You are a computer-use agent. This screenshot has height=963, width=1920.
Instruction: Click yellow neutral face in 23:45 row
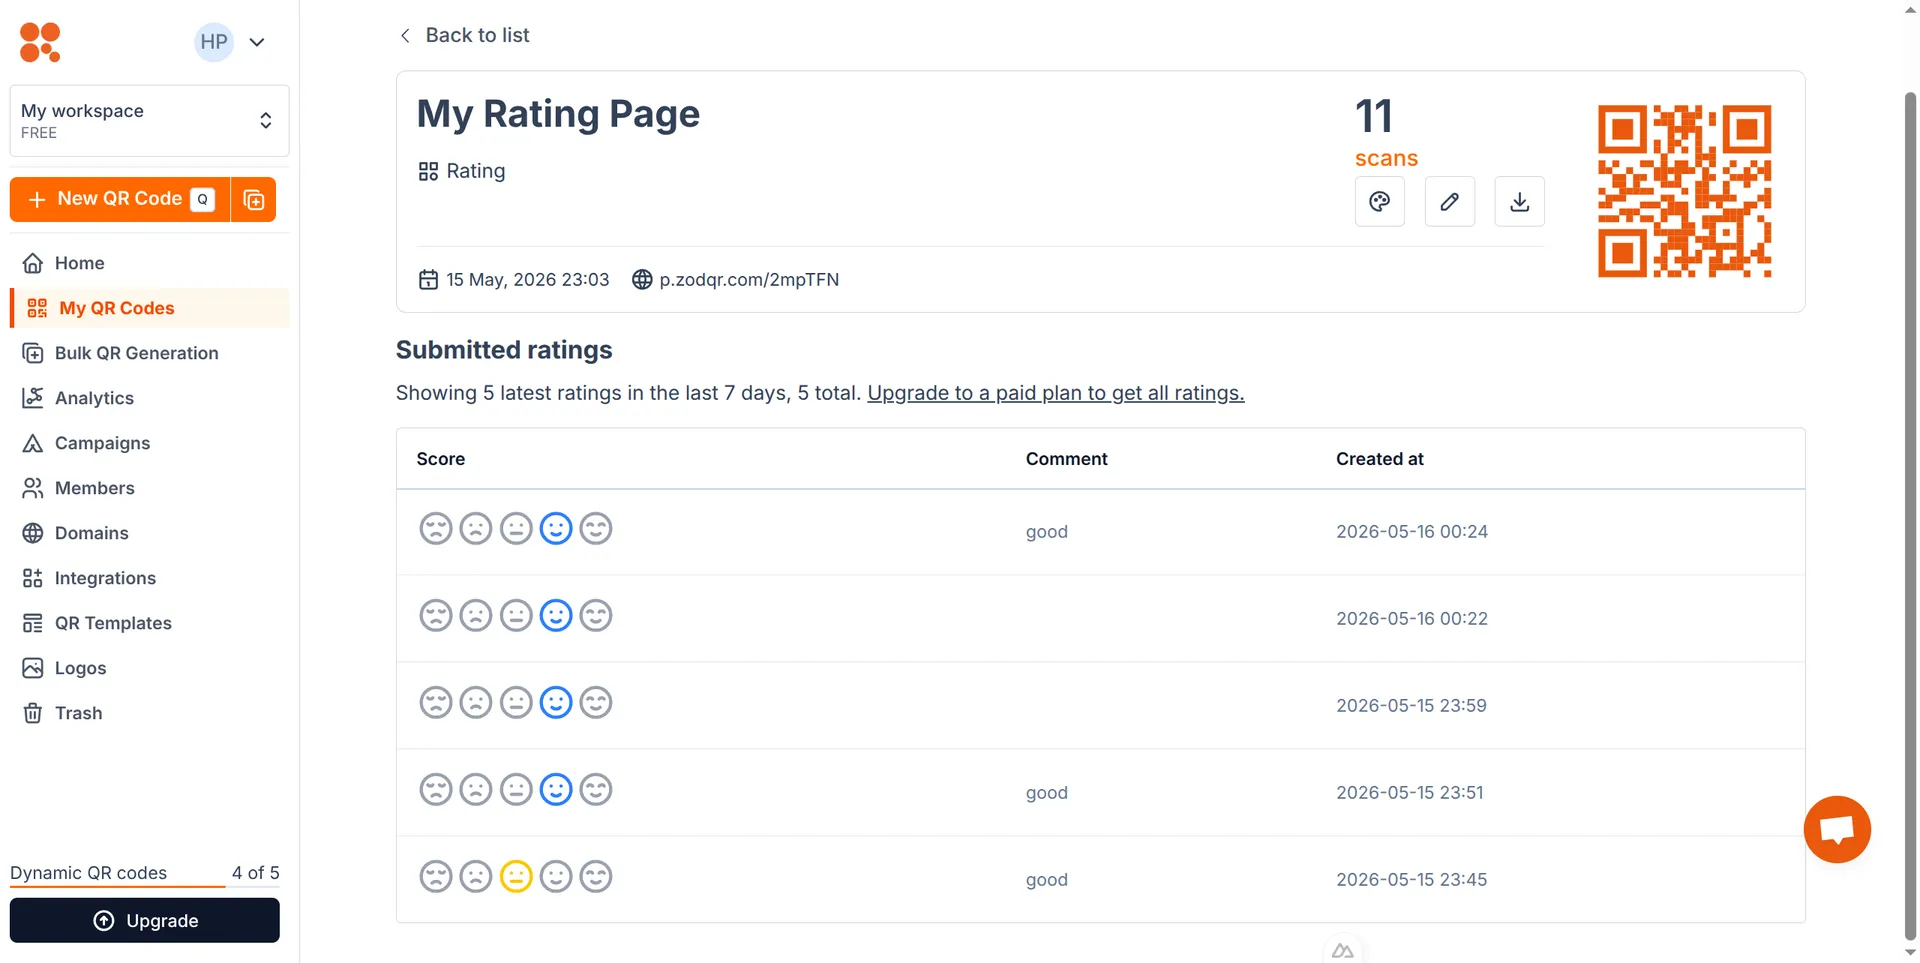pos(516,876)
